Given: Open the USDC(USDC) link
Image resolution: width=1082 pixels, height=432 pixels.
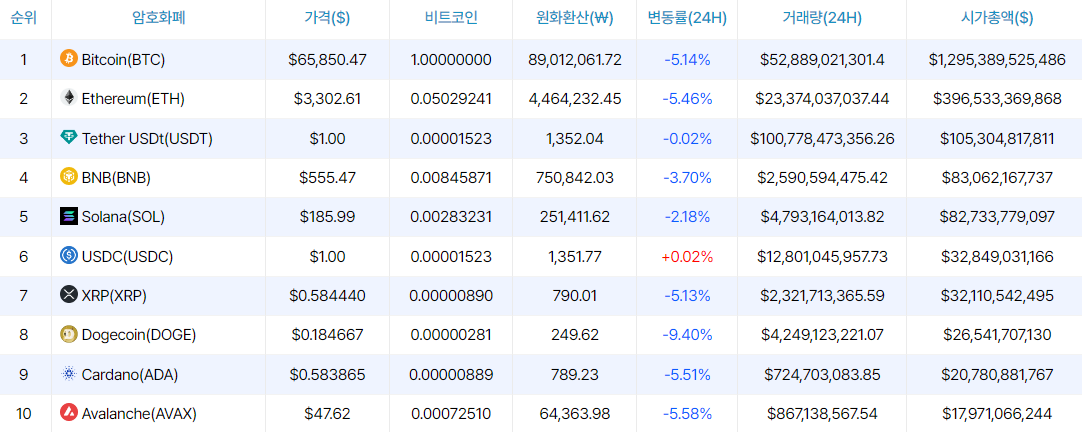Looking at the screenshot, I should coord(127,257).
